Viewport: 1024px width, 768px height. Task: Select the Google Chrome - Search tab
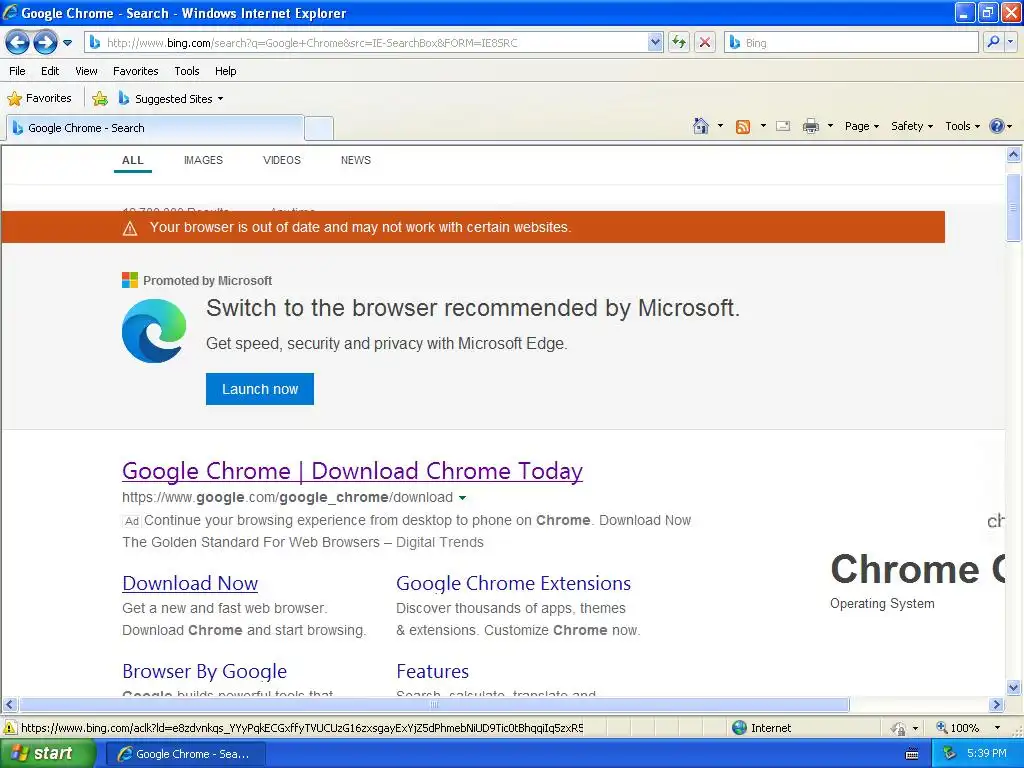coord(155,128)
